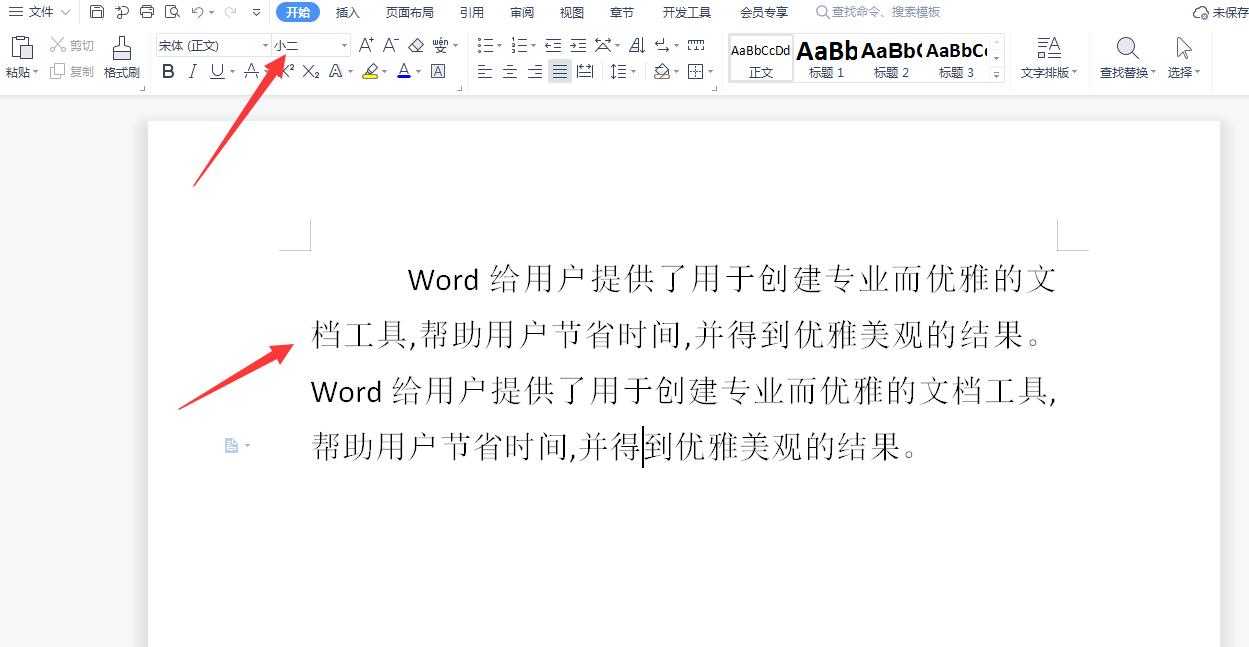Viewport: 1249px width, 647px height.
Task: Click the phonetic guide (變) icon
Action: click(x=440, y=45)
